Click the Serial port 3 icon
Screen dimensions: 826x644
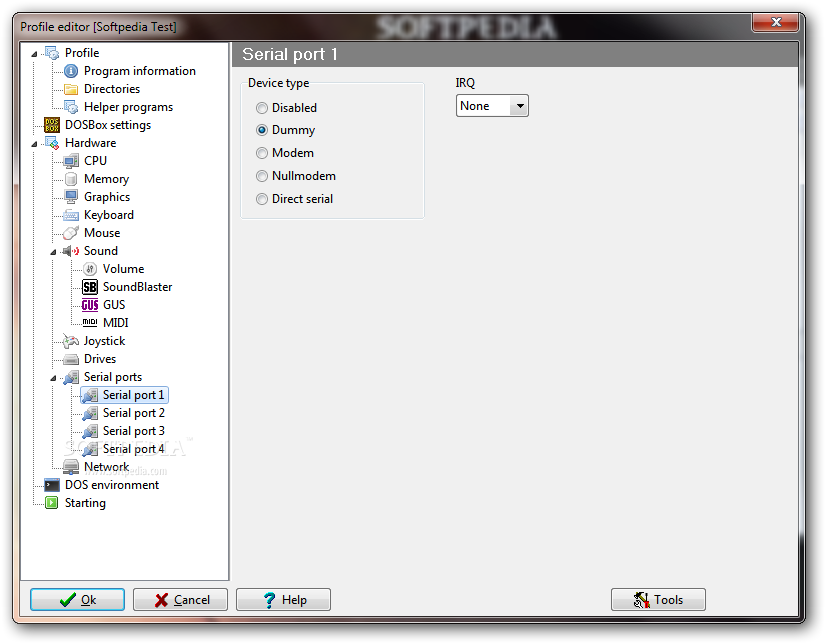(90, 431)
